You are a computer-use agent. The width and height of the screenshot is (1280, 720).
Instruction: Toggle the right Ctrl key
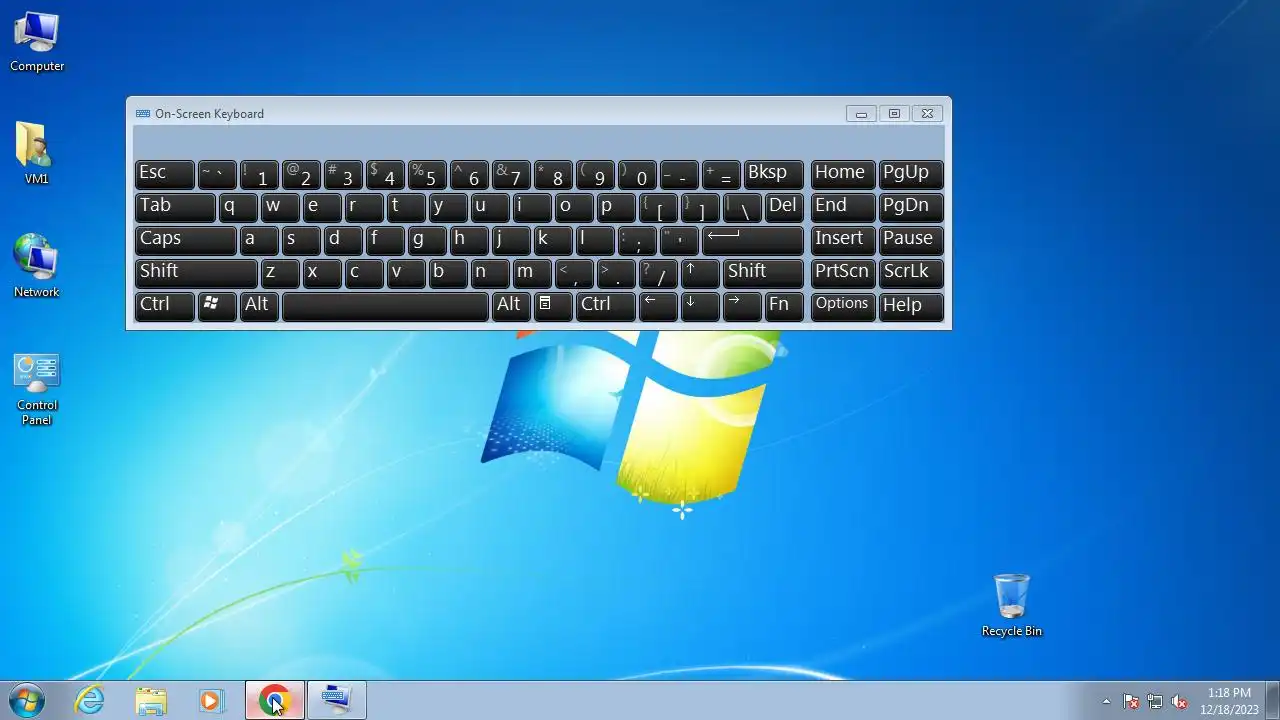coord(605,306)
